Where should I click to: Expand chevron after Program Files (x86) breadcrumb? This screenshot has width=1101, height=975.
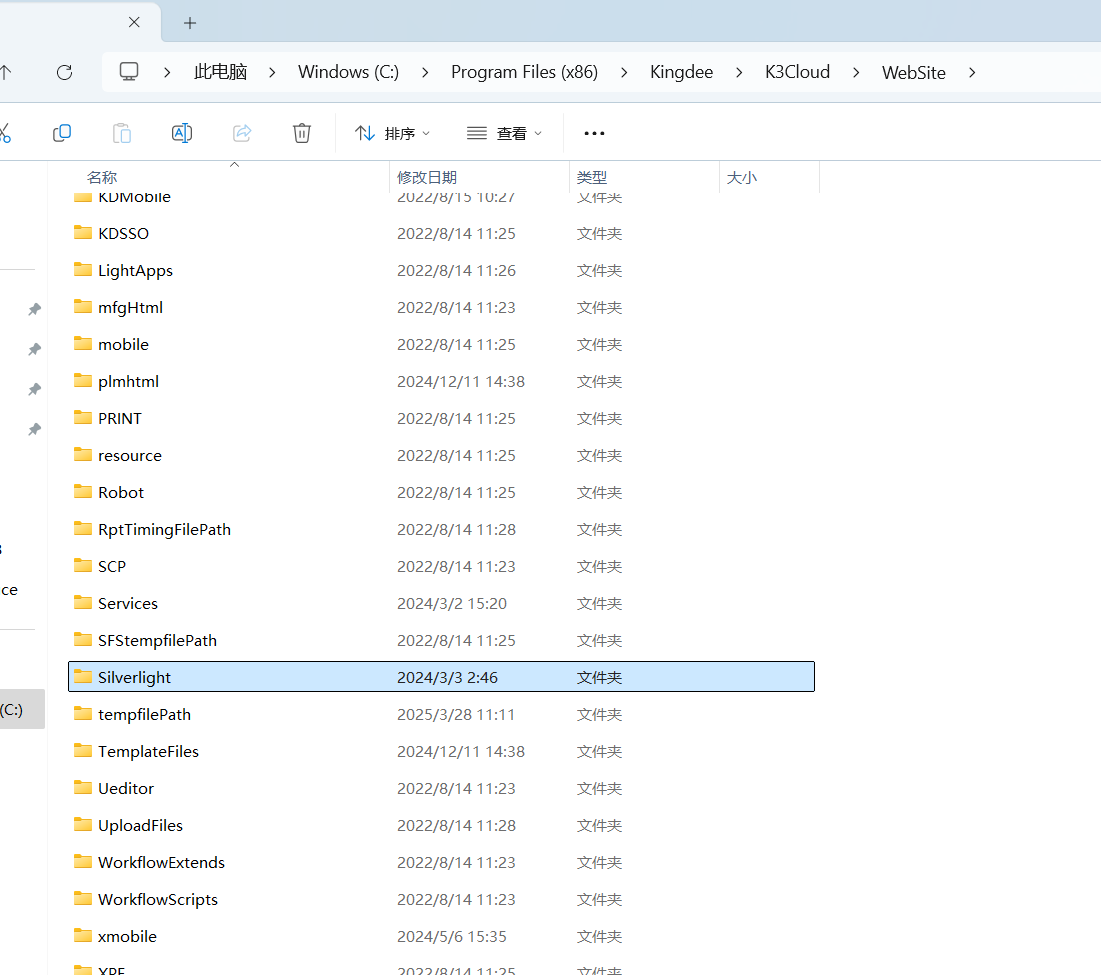(x=624, y=72)
